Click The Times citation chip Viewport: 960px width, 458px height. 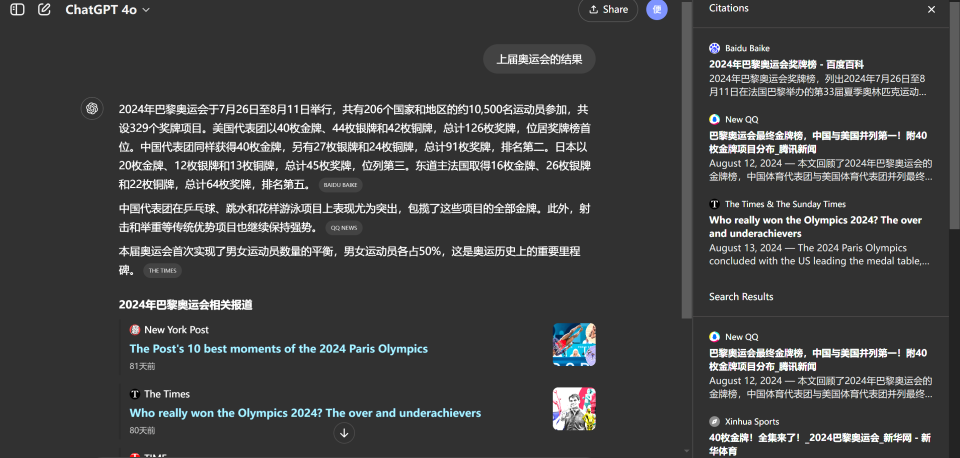(162, 271)
